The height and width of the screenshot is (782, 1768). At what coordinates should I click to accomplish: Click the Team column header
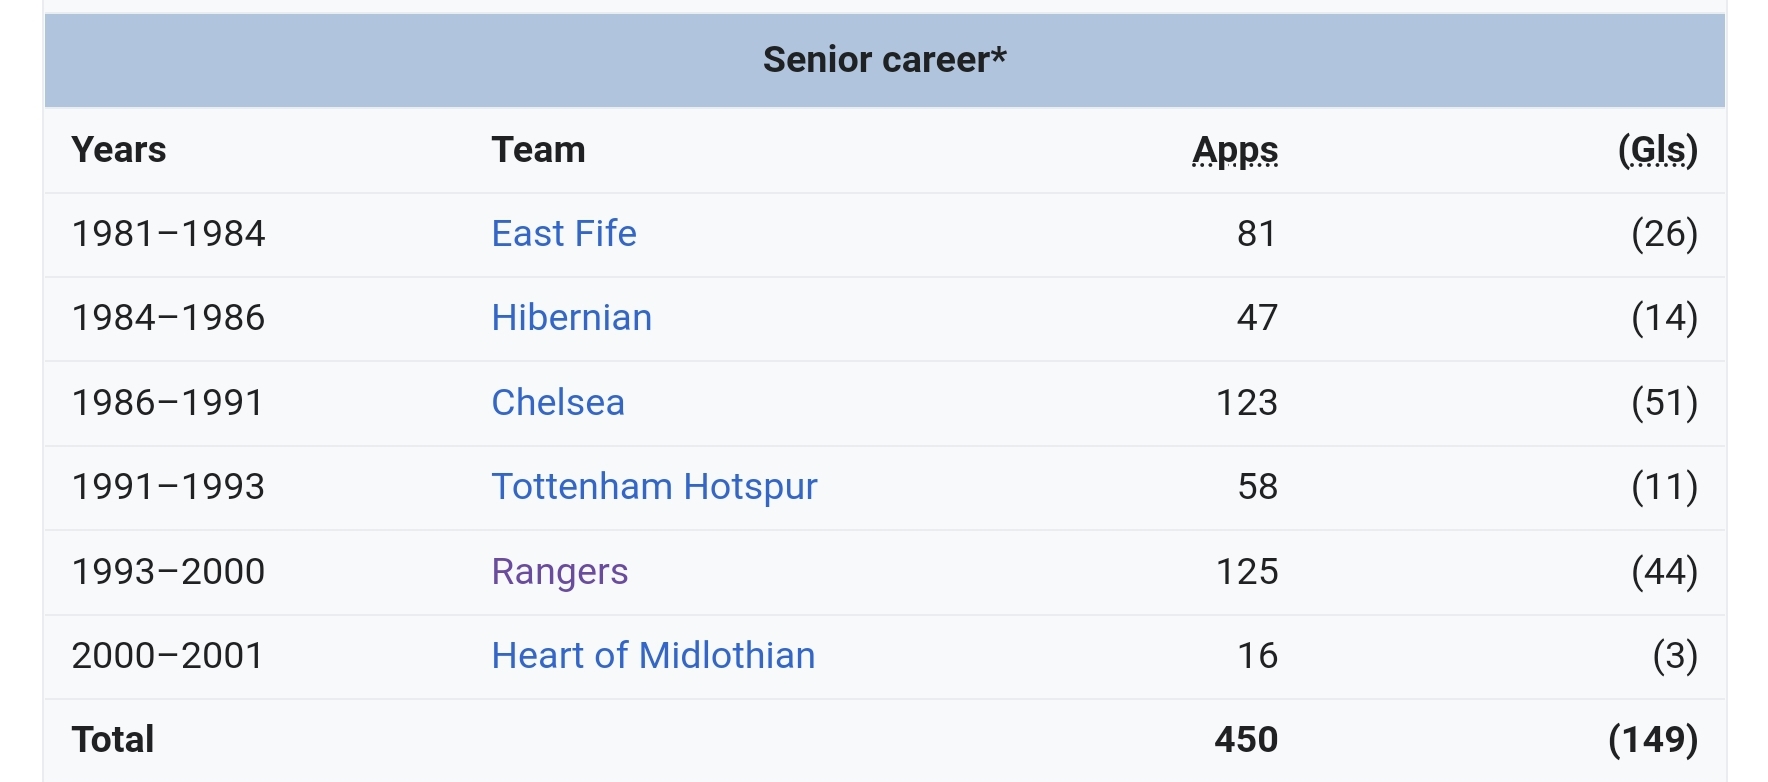(x=538, y=150)
